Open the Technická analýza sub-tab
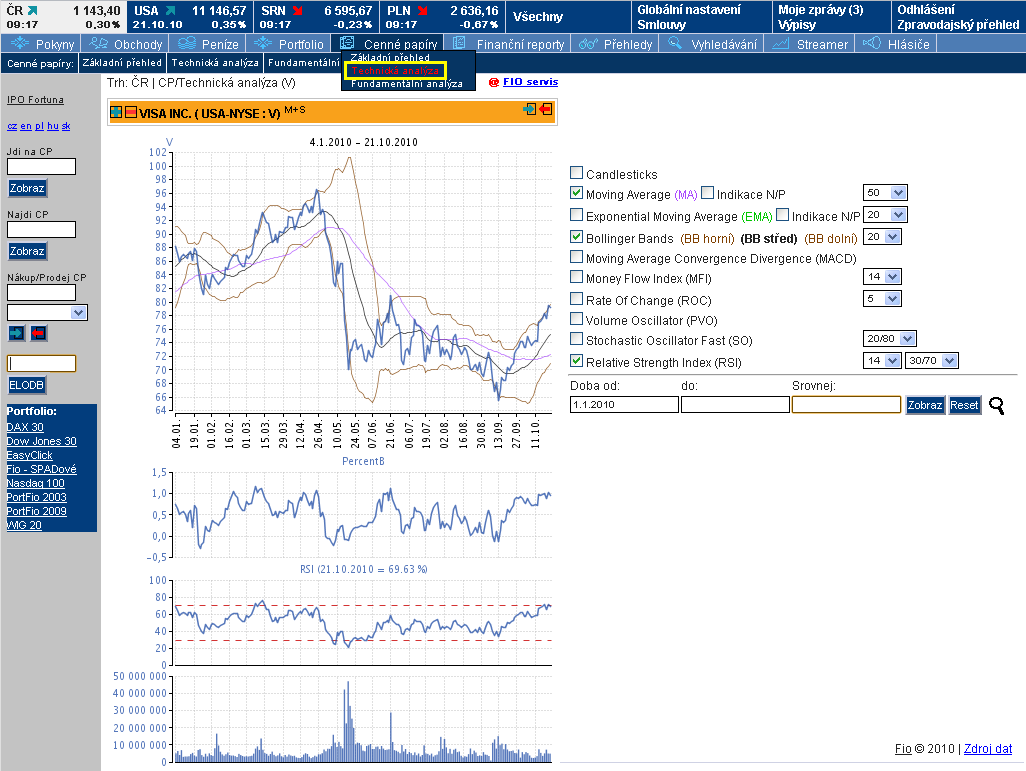Image resolution: width=1026 pixels, height=771 pixels. [x=215, y=63]
